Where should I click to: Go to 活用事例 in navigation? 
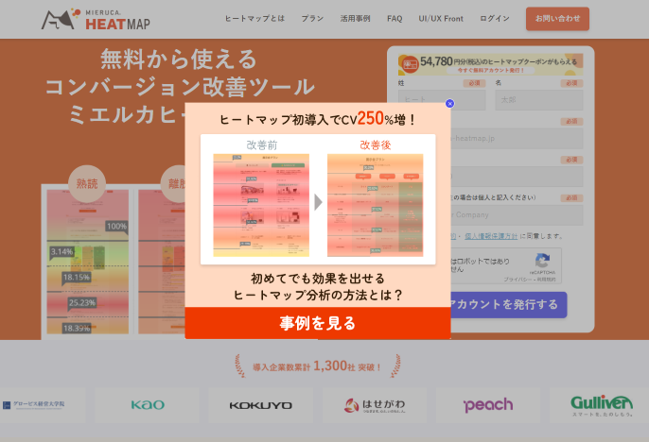point(355,19)
